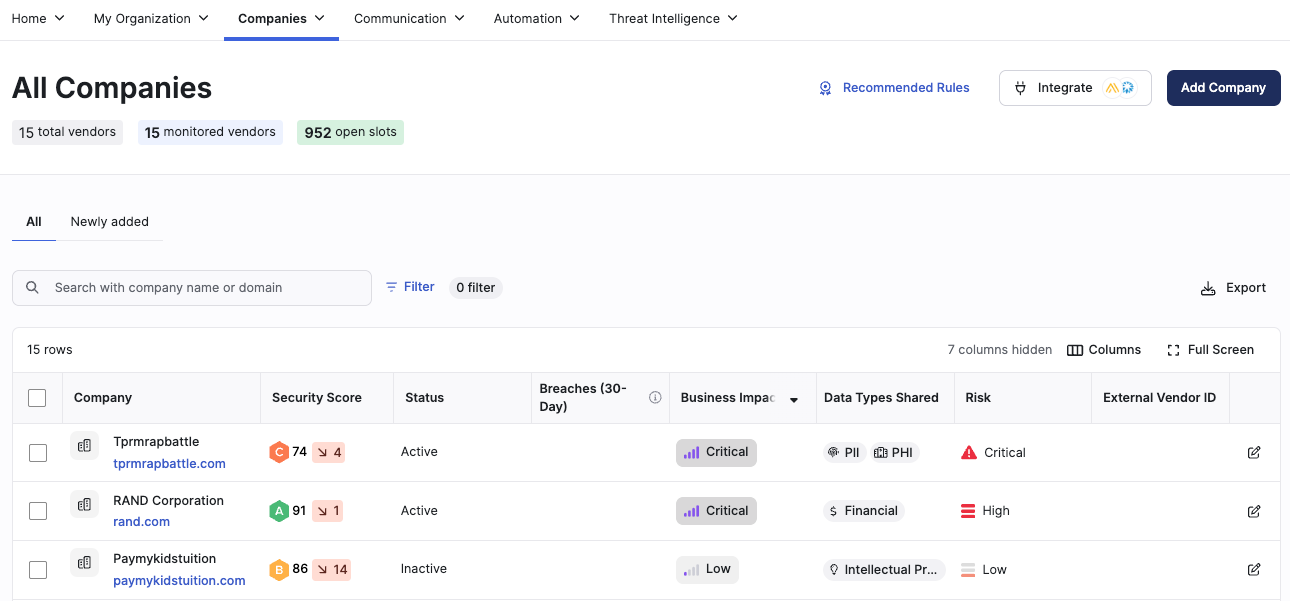This screenshot has width=1290, height=601.
Task: Switch to the All tab
Action: tap(34, 222)
